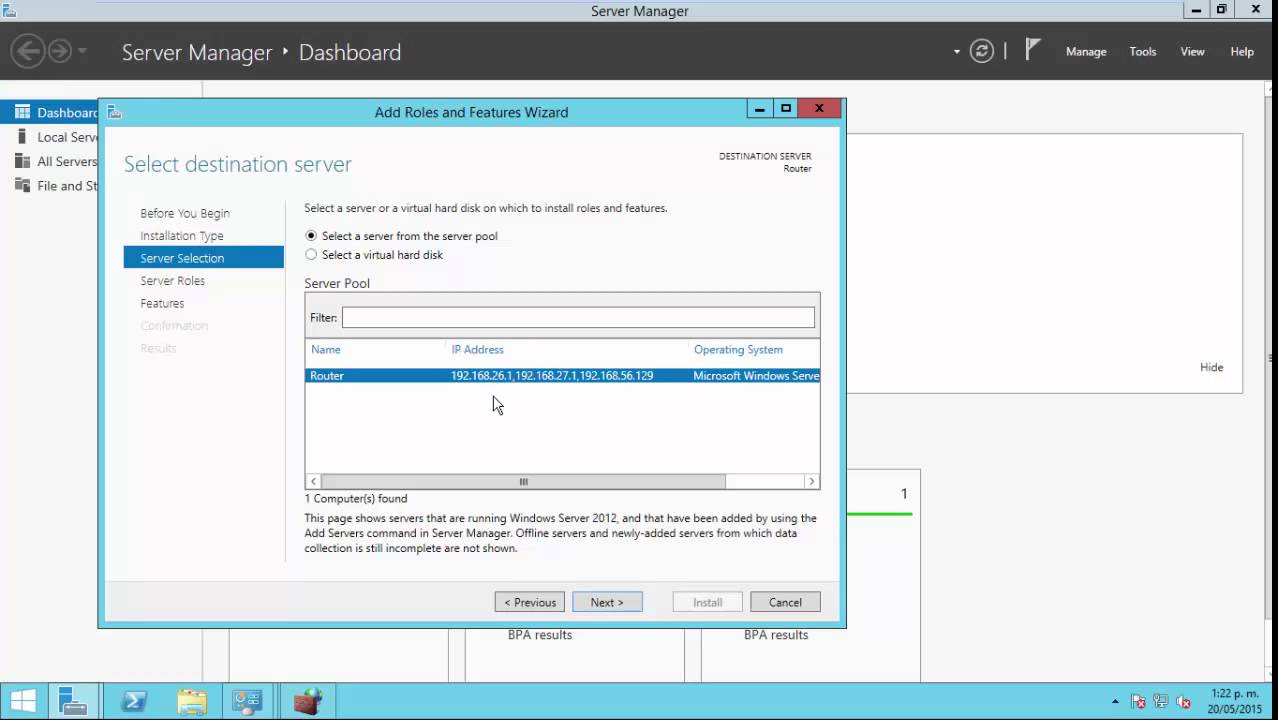1278x720 pixels.
Task: Show hidden tray icons arrow
Action: pos(1115,702)
